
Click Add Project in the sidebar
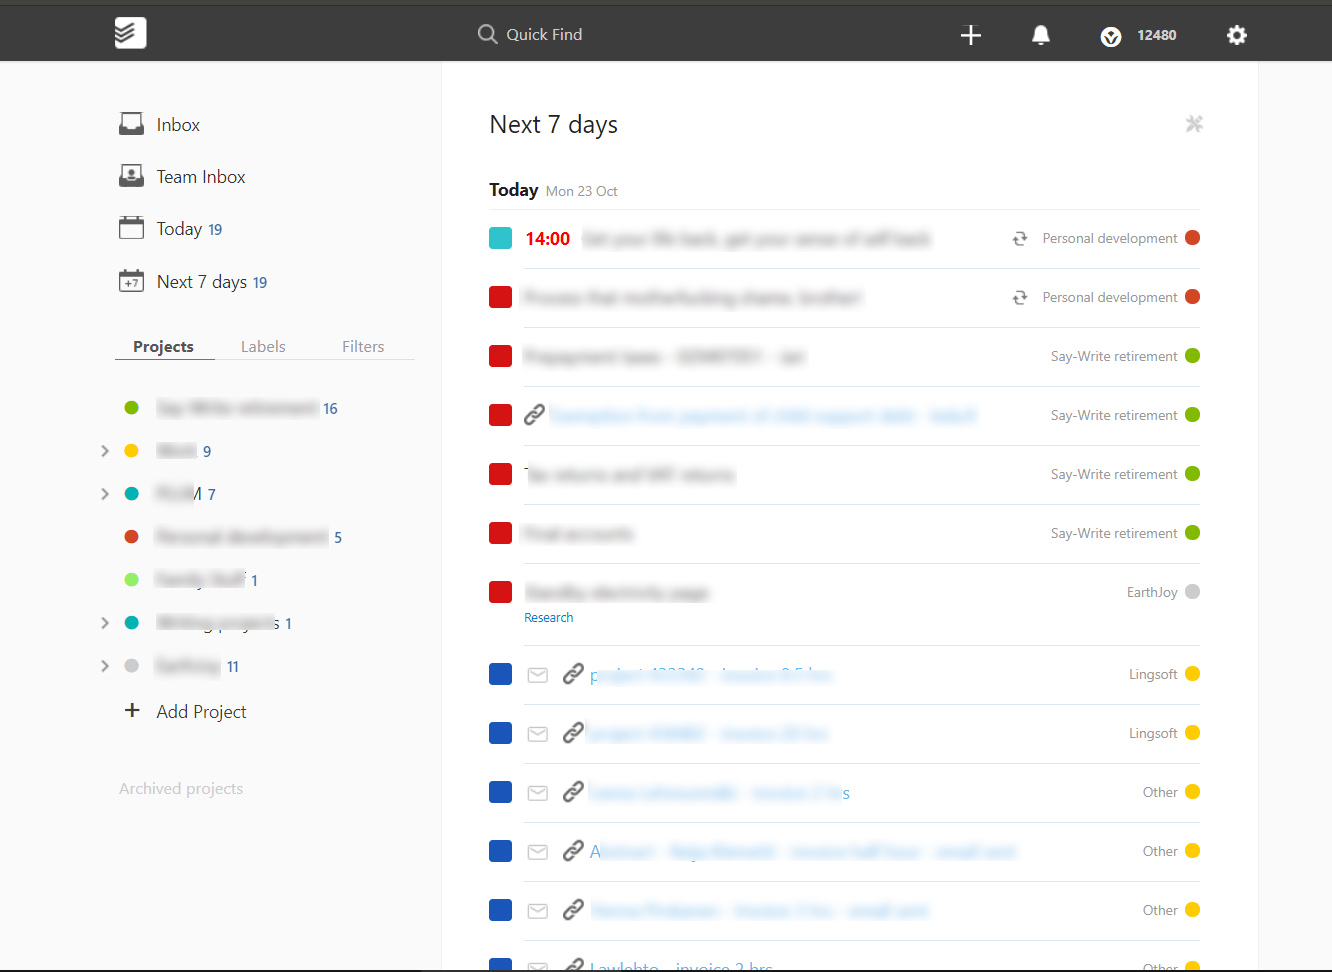pyautogui.click(x=185, y=711)
